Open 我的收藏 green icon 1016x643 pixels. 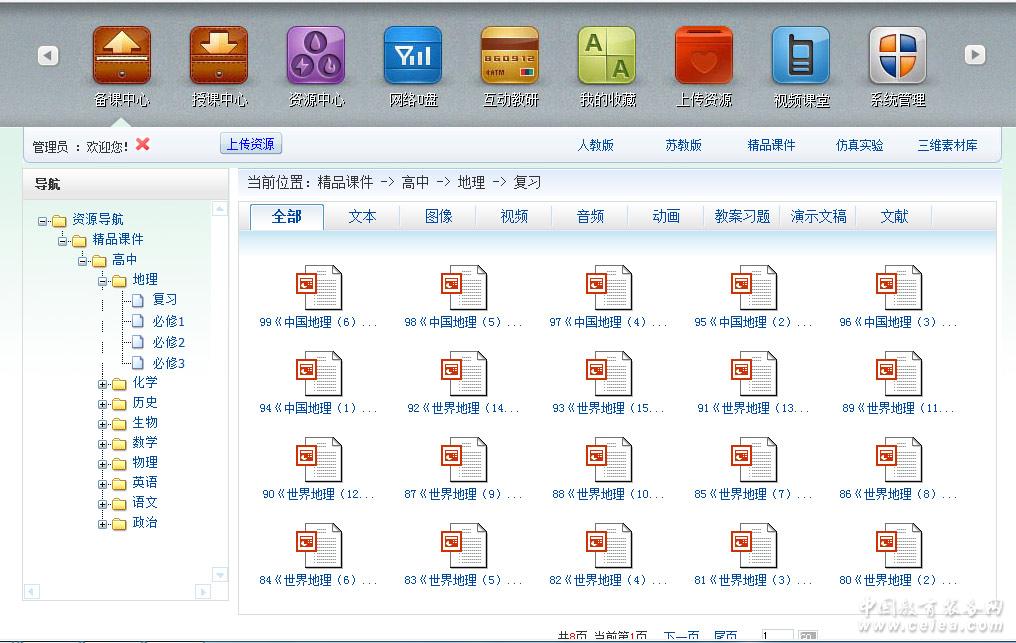pyautogui.click(x=606, y=56)
